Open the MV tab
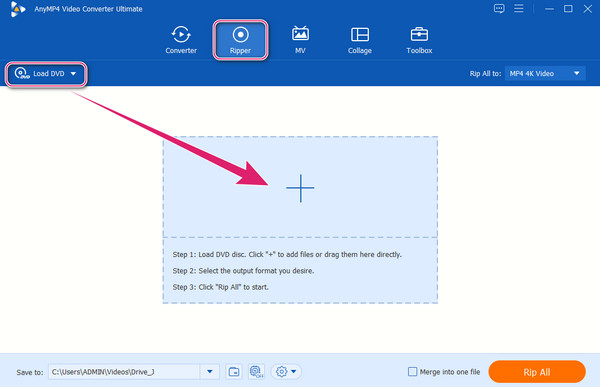 300,40
